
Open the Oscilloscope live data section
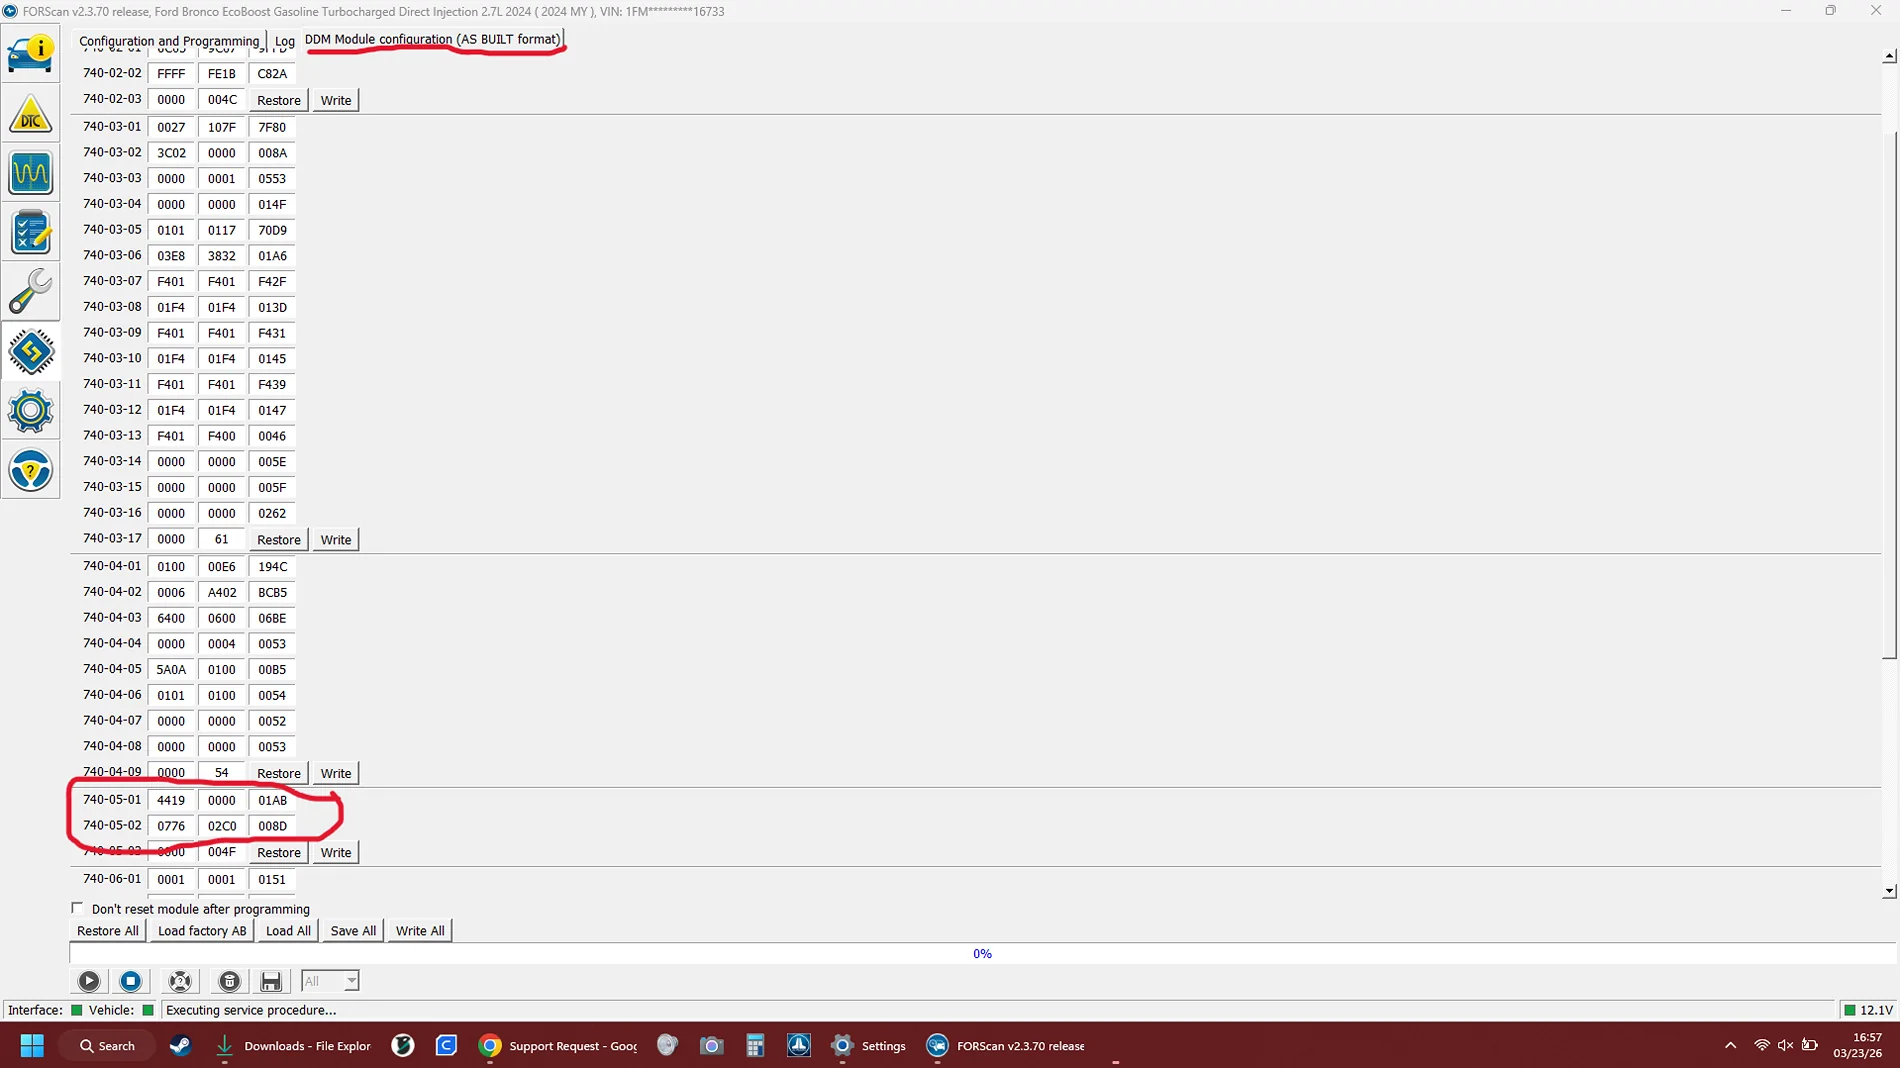tap(31, 173)
